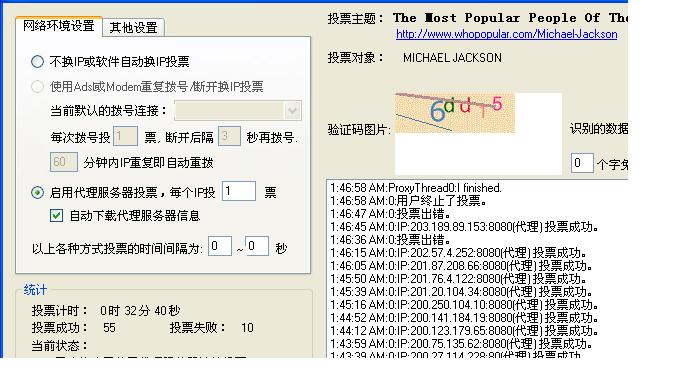The image size is (683, 384).
Task: Click the 每个IP投 votes field
Action: coord(239,191)
